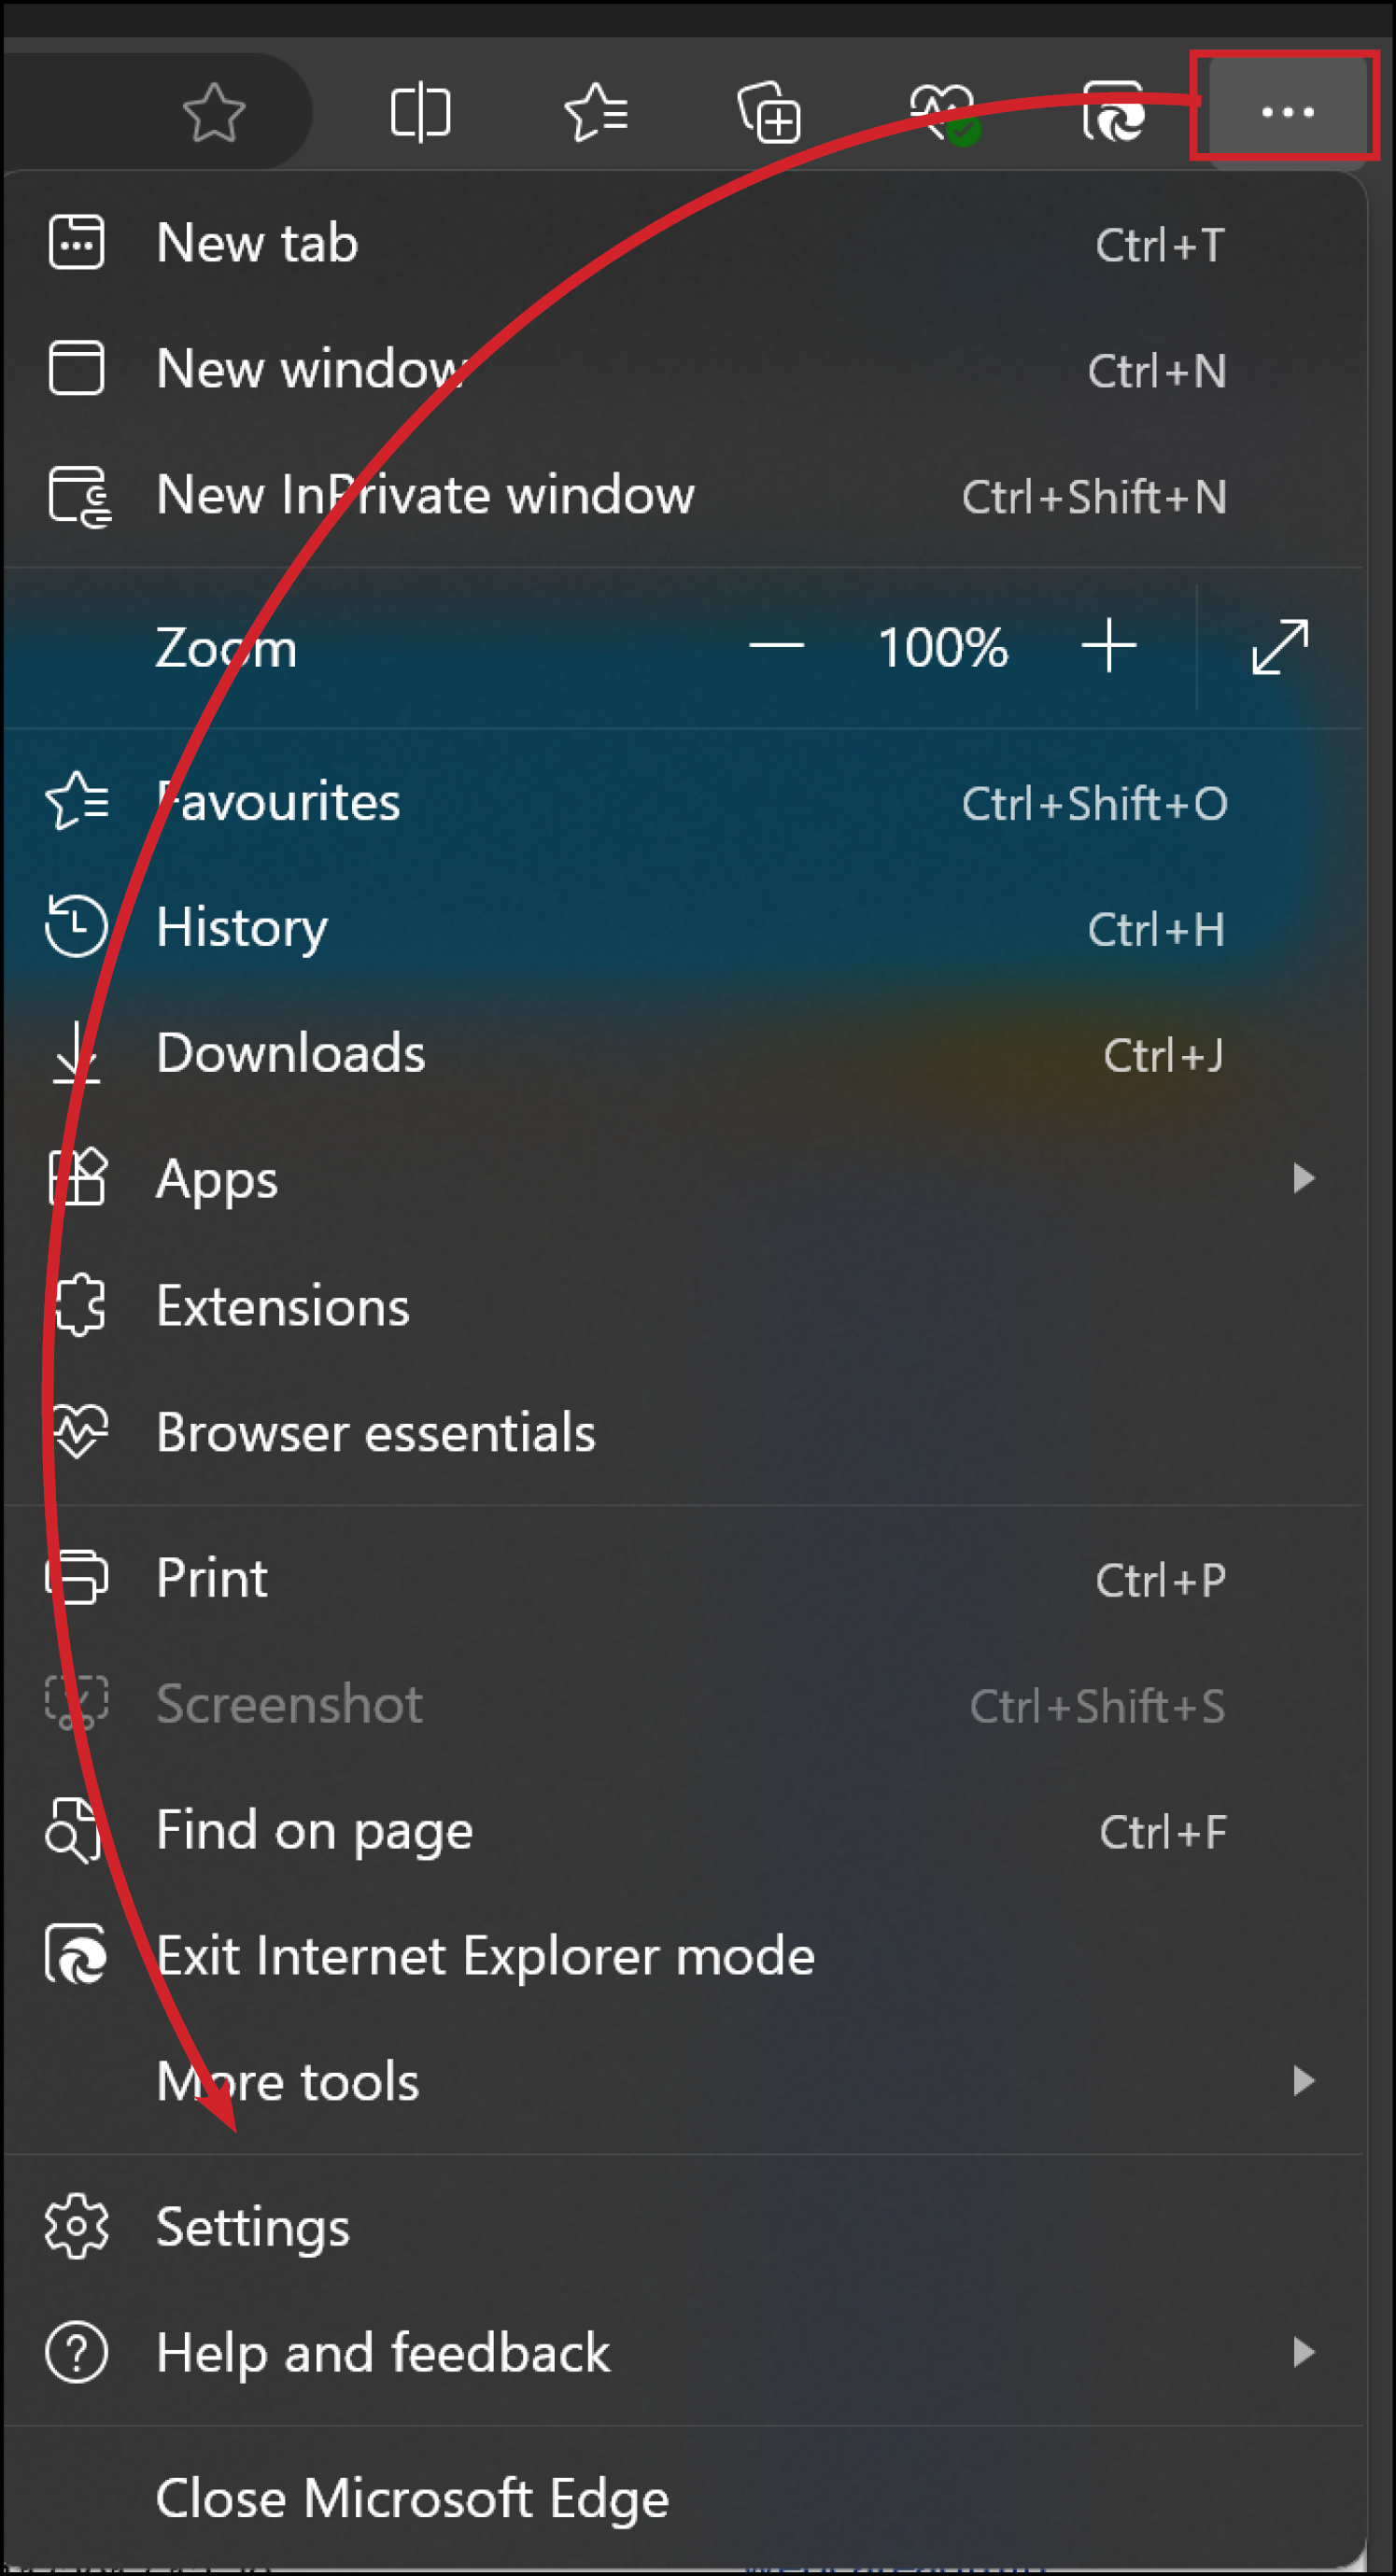This screenshot has width=1396, height=2576.
Task: Increase zoom with the plus control
Action: 1110,647
